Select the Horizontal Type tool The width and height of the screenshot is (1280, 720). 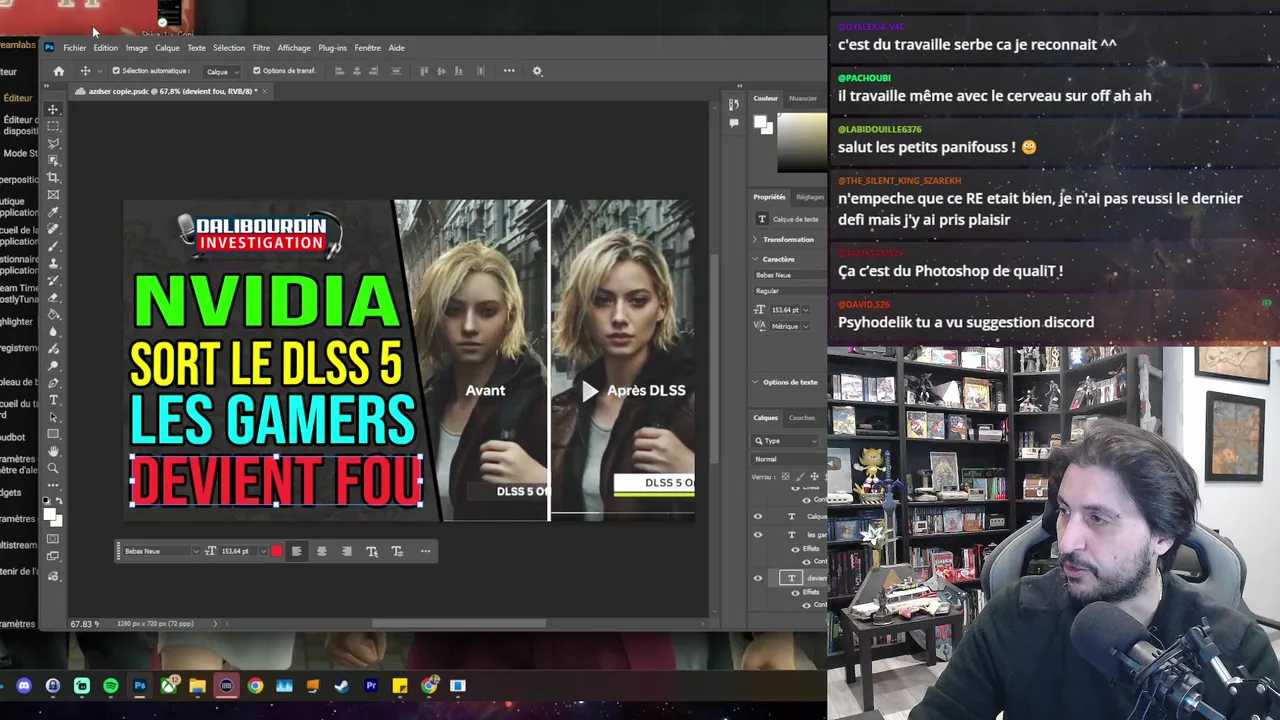pos(53,400)
